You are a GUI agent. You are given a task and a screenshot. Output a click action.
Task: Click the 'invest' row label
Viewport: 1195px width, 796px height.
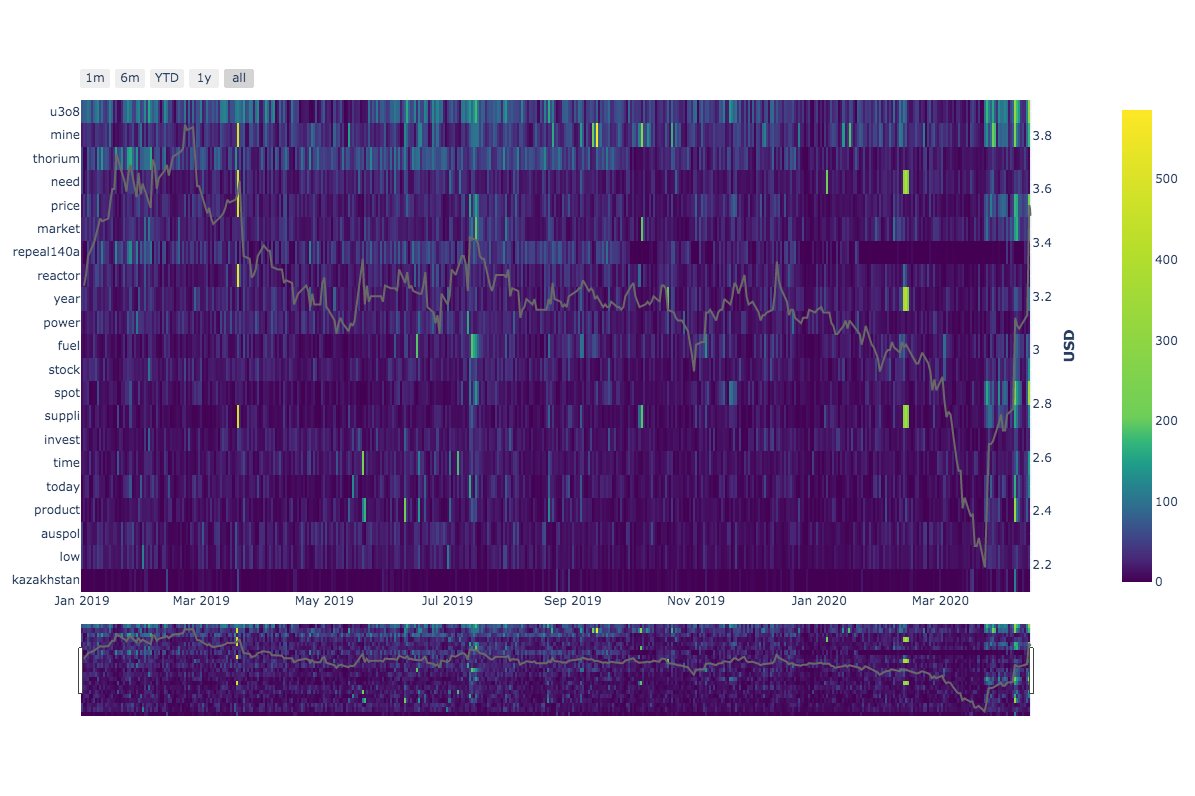(x=62, y=440)
